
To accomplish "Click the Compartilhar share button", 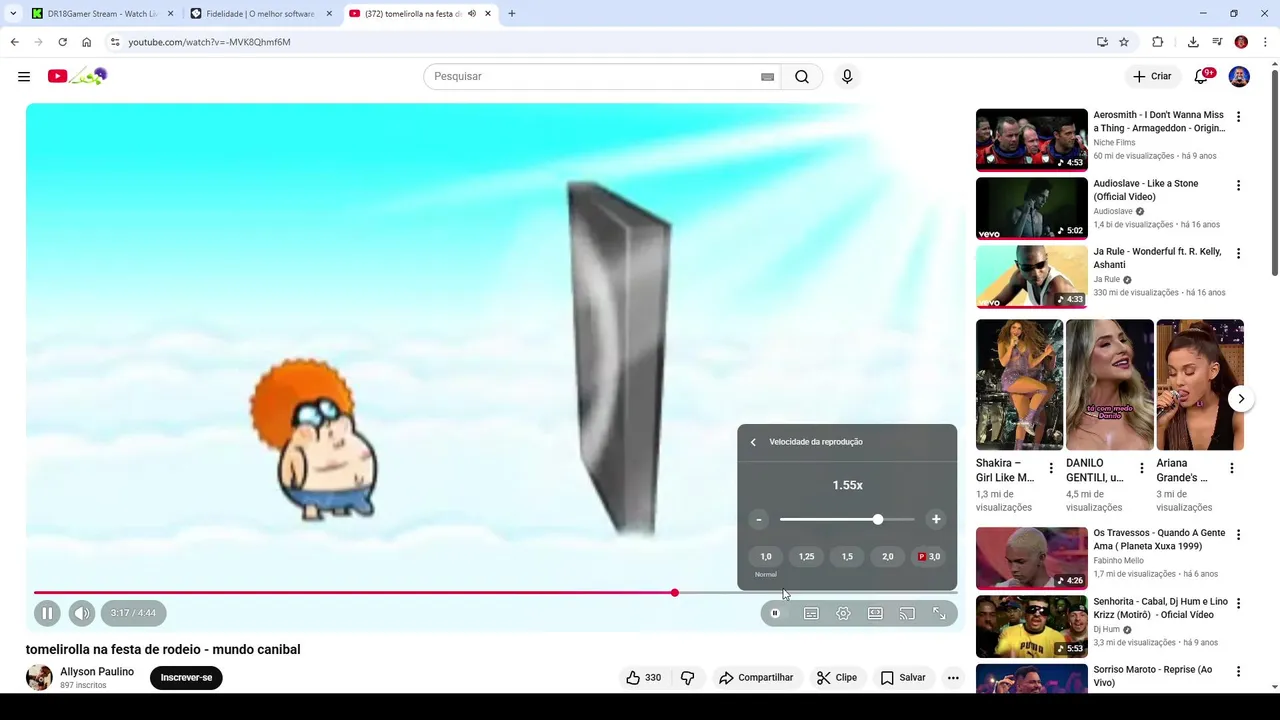I will pos(756,678).
